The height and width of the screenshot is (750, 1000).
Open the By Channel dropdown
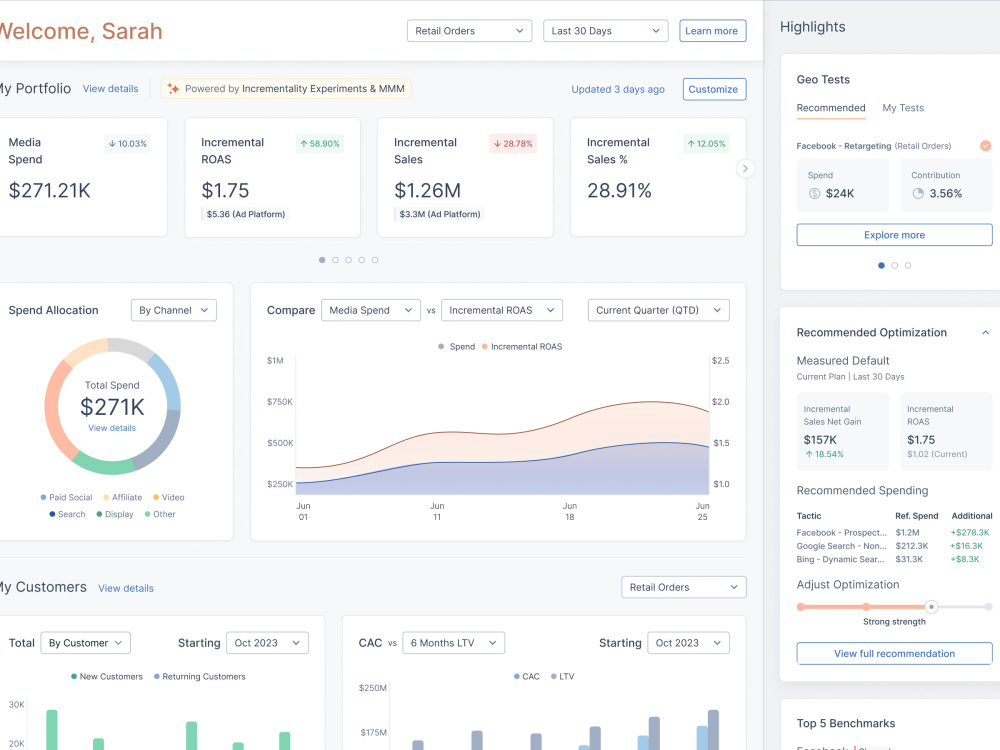[x=173, y=310]
